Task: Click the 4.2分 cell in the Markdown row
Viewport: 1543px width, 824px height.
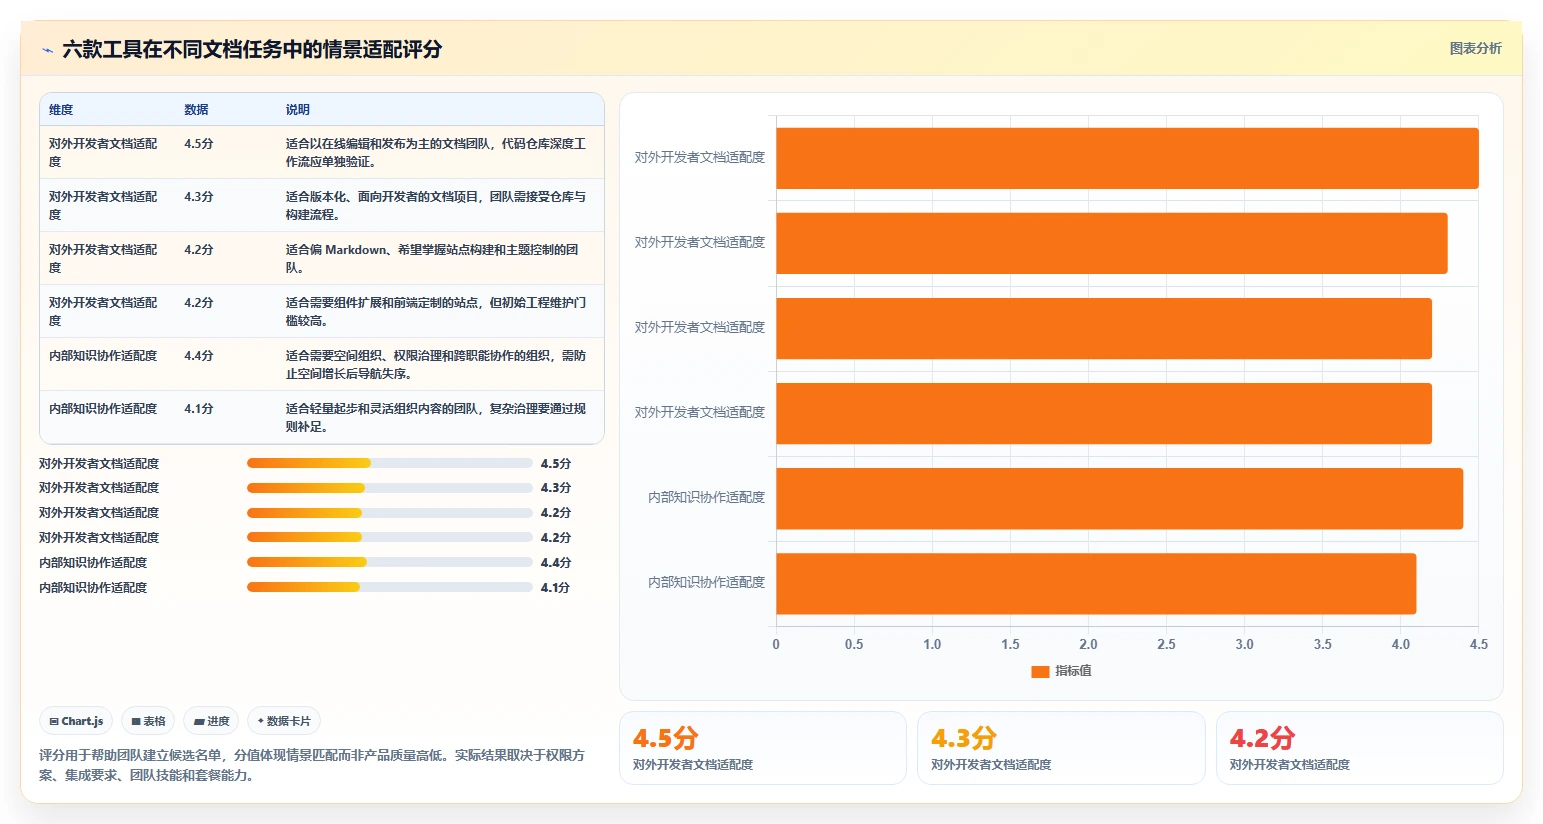Action: point(199,250)
